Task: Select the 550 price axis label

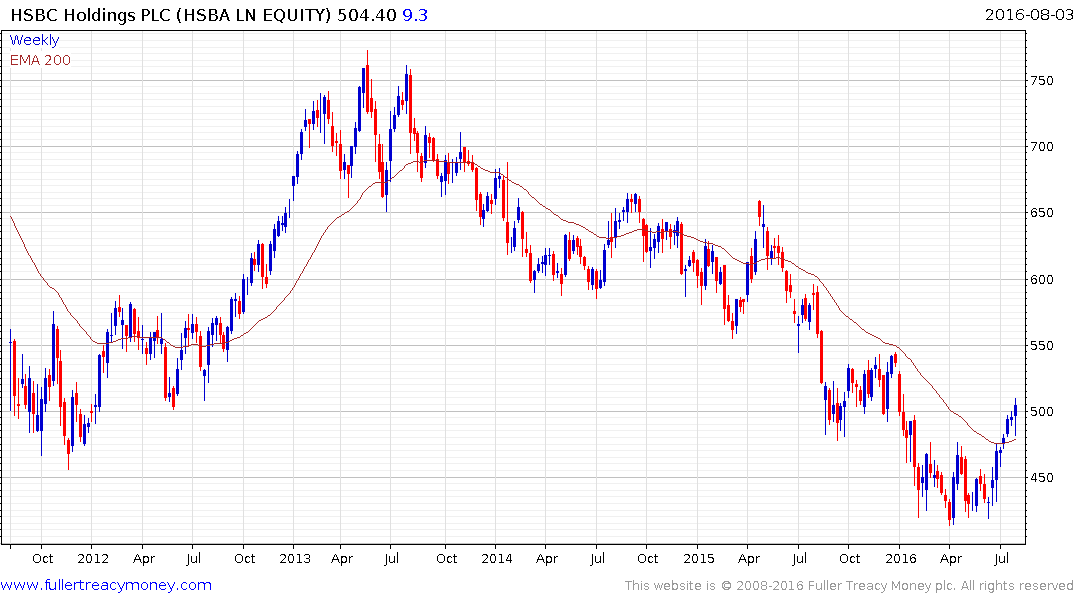Action: [1041, 346]
